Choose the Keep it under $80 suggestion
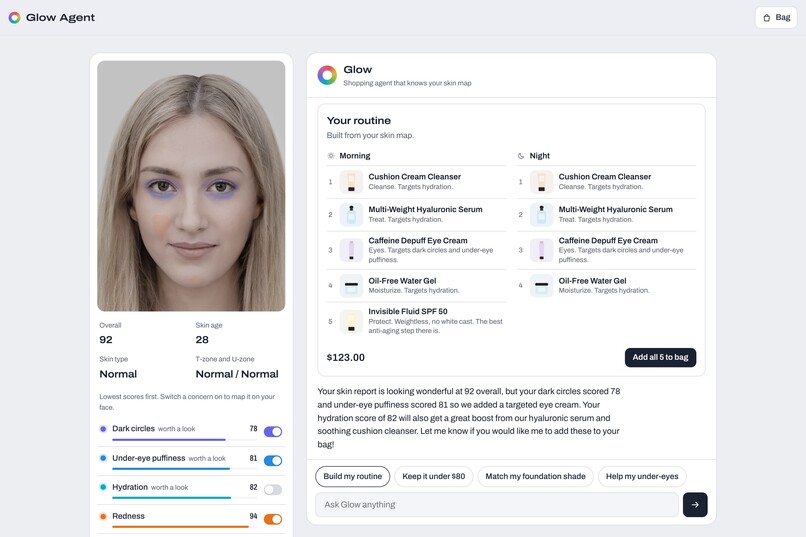Screen dimensions: 806x537 point(433,476)
